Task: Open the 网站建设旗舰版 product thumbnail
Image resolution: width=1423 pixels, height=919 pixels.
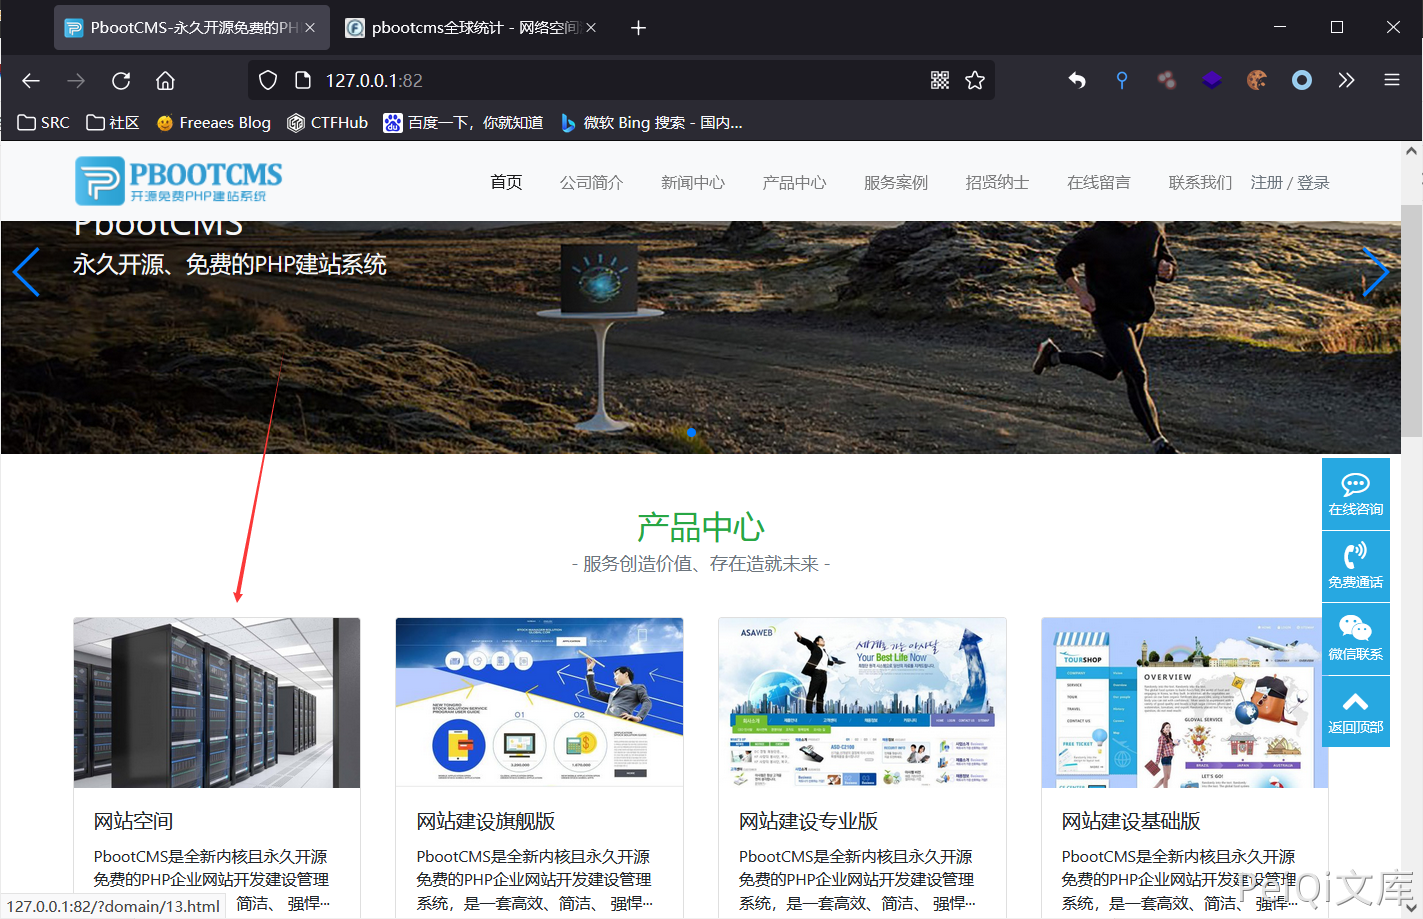Action: click(x=540, y=703)
